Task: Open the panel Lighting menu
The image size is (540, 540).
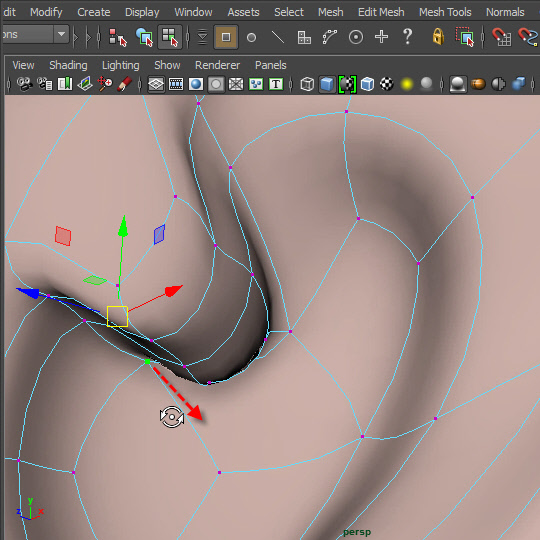Action: tap(121, 65)
